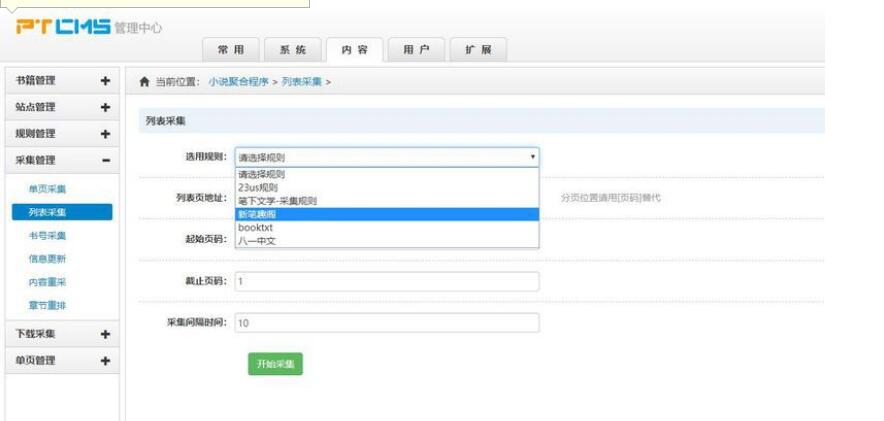Click the home icon in breadcrumb
Screen dimensions: 884x421
tap(145, 82)
